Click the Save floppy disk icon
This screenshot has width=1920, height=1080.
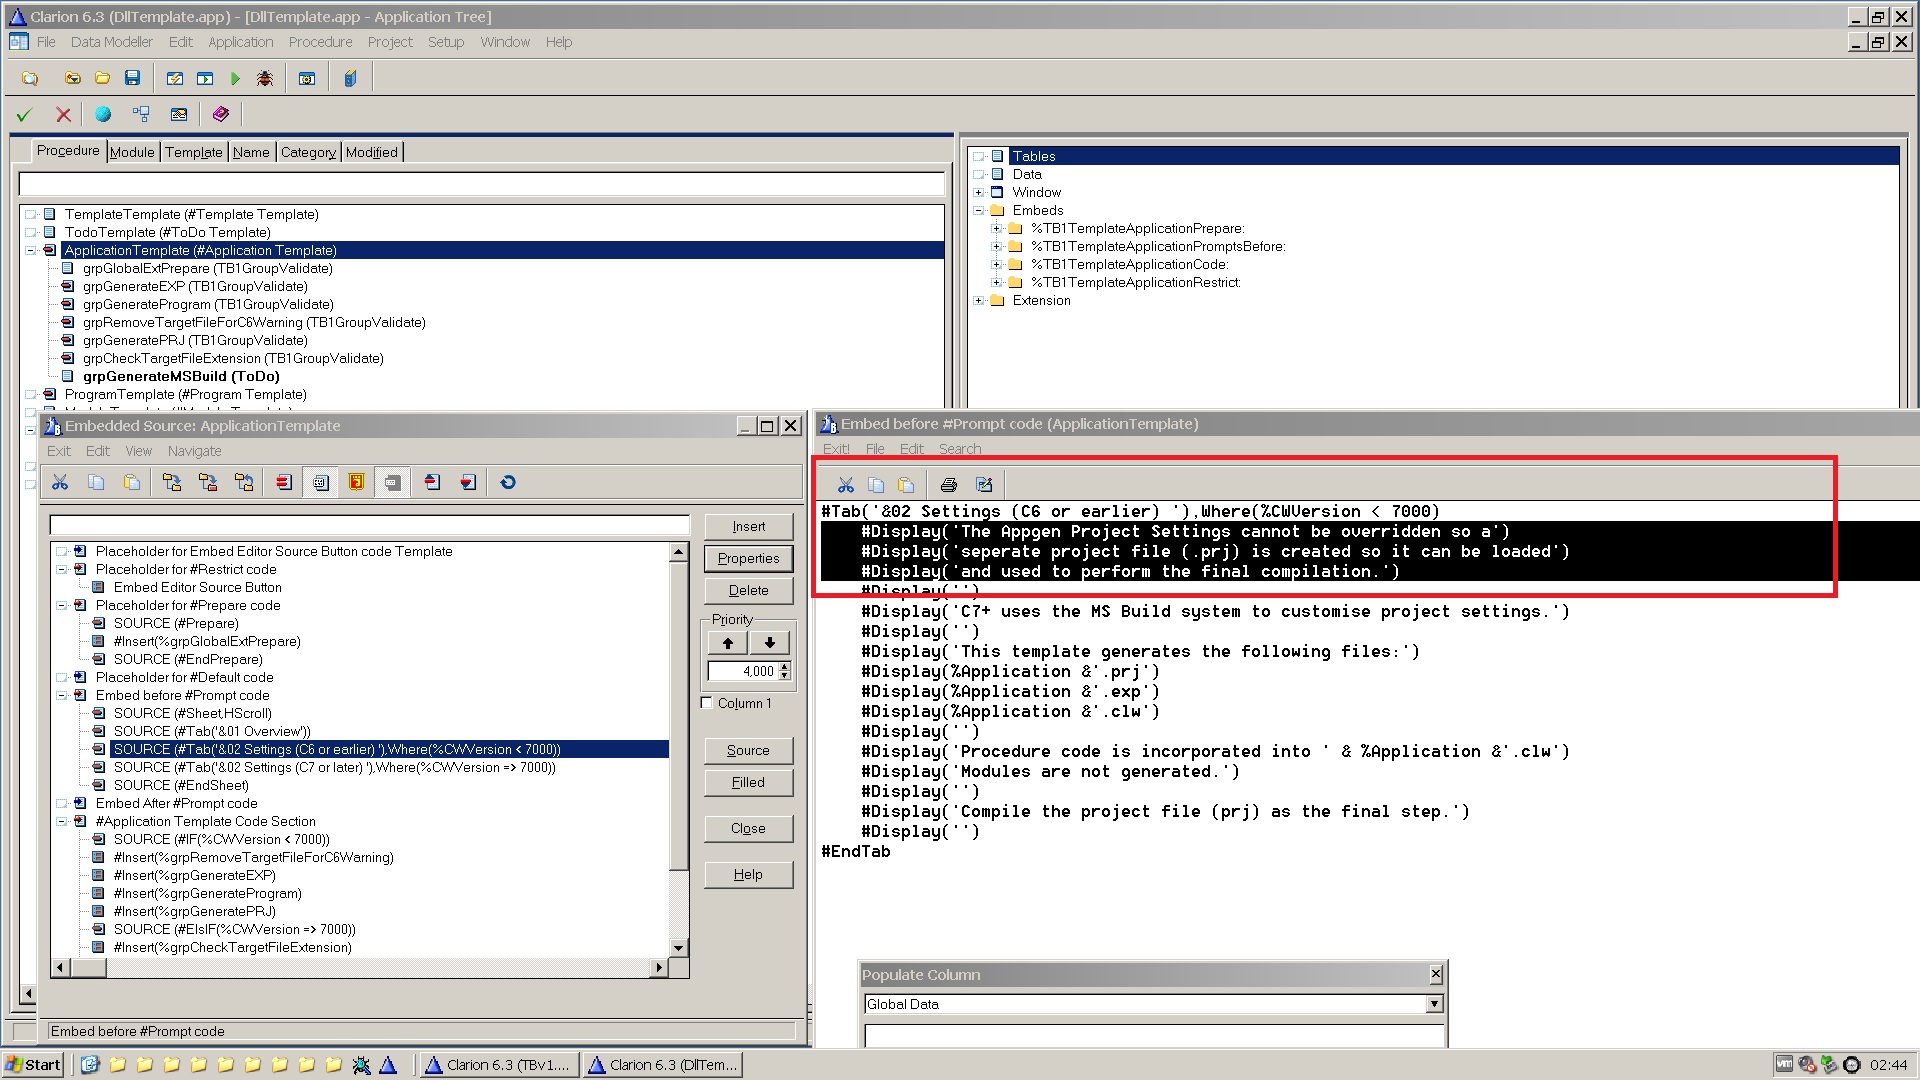132,78
